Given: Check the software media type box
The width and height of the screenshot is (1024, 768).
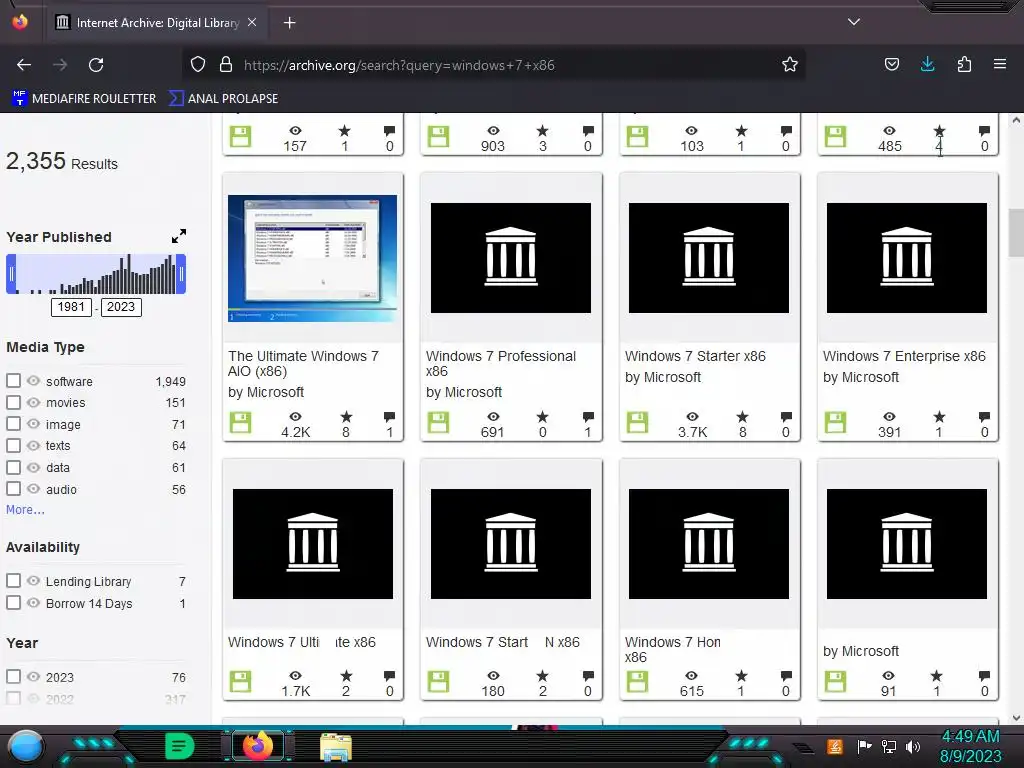Looking at the screenshot, I should pos(13,381).
